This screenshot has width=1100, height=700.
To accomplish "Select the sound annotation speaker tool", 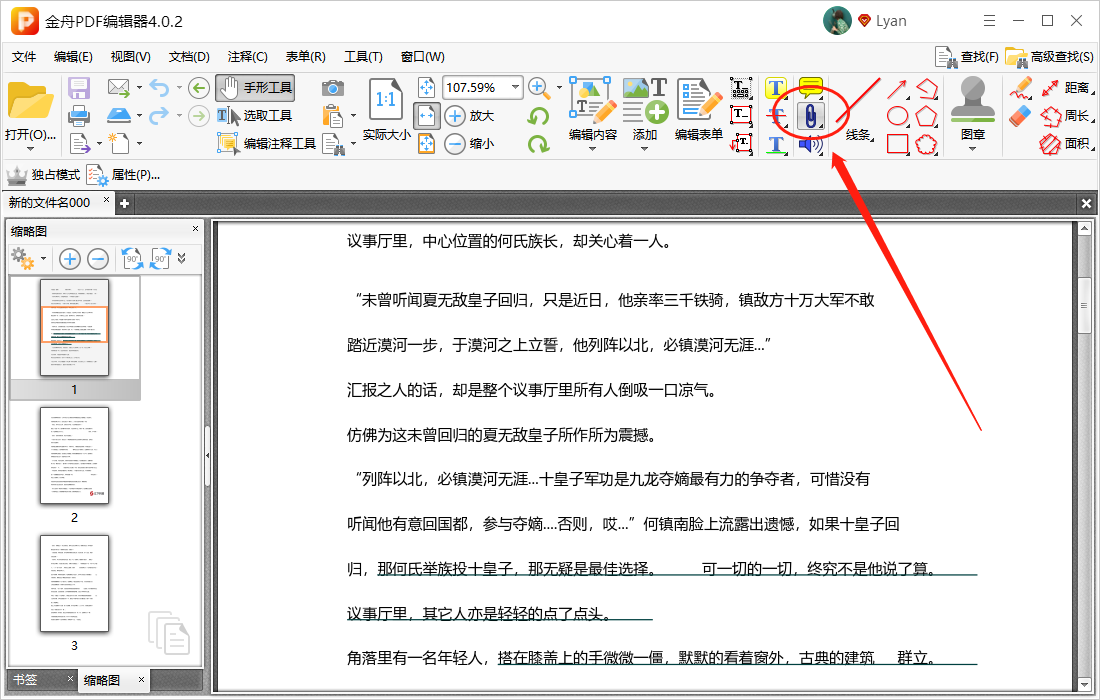I will (x=810, y=146).
